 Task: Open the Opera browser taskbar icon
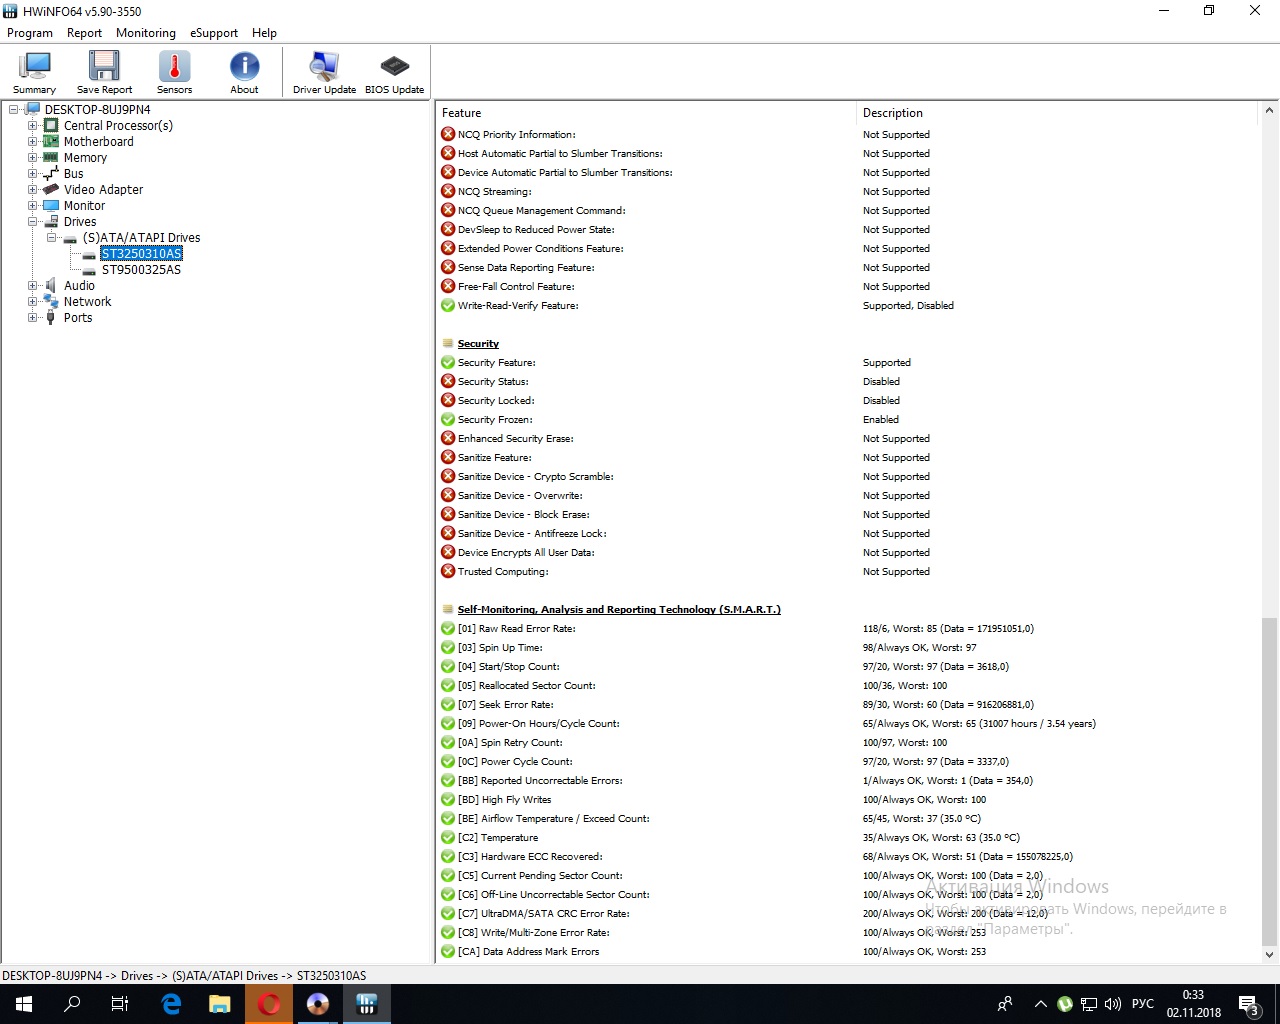[x=269, y=1004]
